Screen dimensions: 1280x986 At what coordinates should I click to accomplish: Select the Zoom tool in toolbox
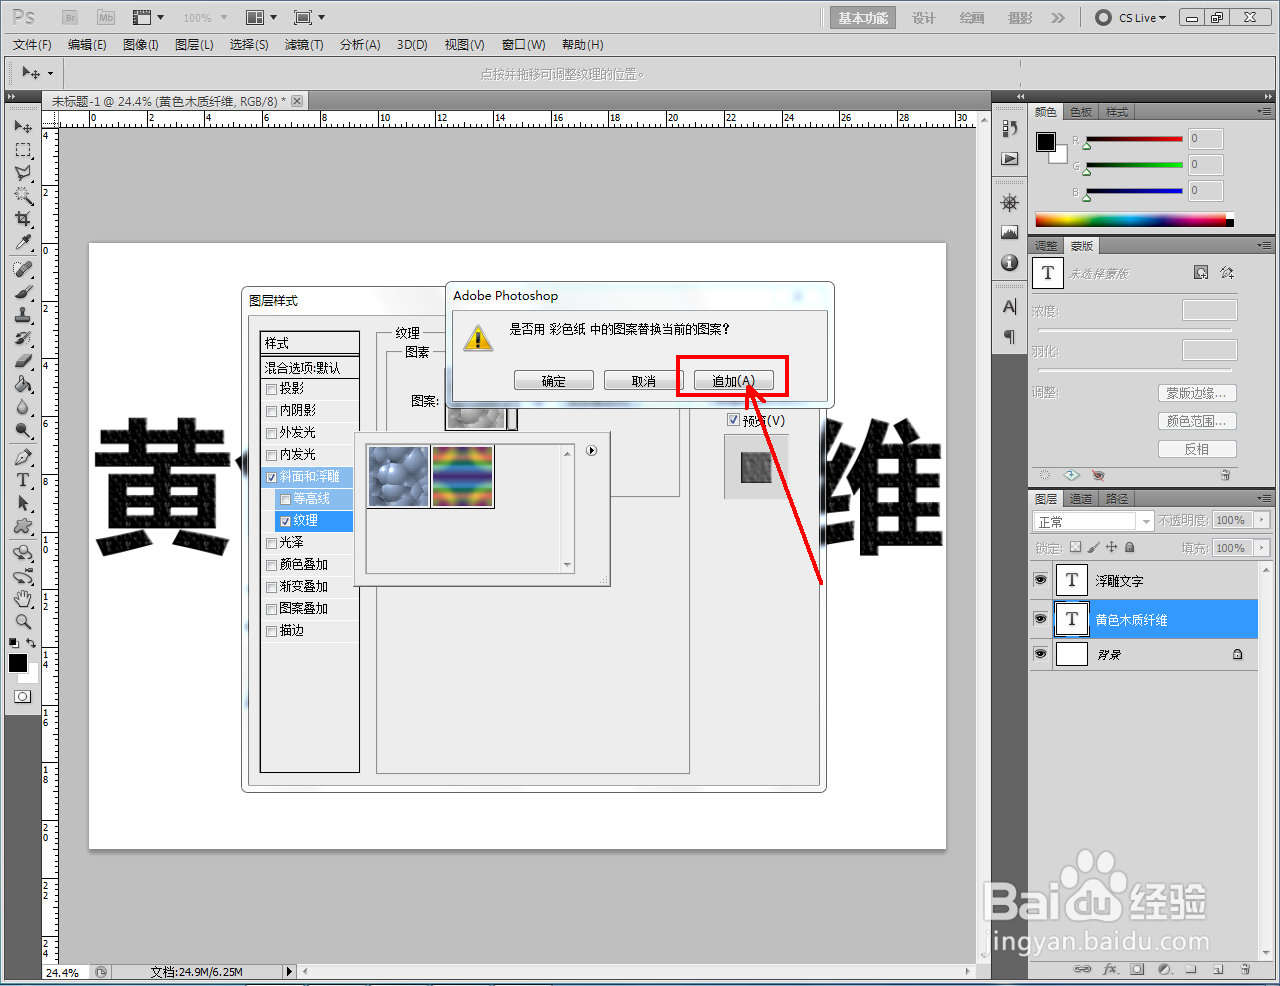[x=23, y=622]
